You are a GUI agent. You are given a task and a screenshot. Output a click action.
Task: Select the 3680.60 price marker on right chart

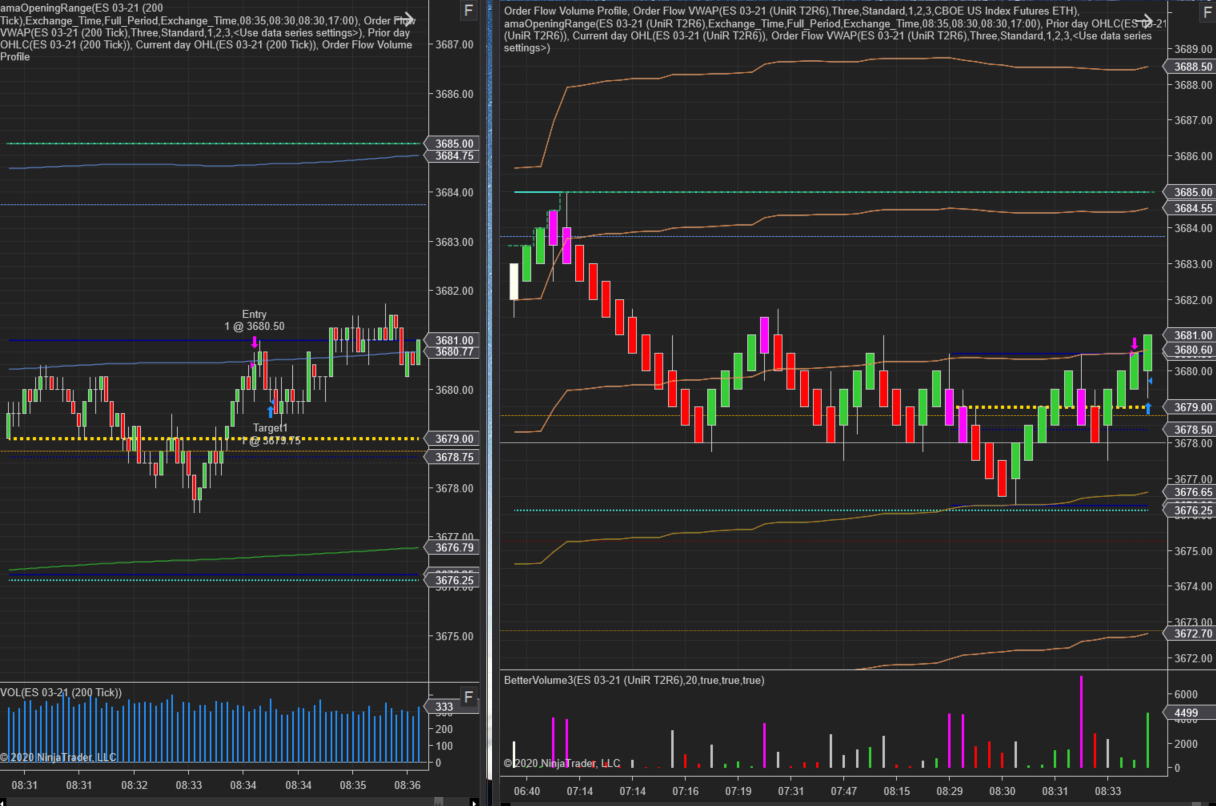(x=1187, y=350)
